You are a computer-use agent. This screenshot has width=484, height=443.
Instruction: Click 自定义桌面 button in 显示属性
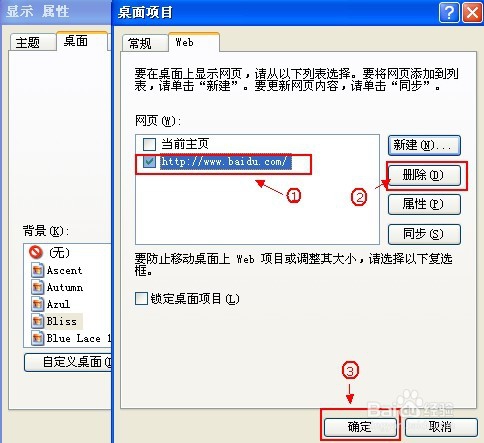(x=68, y=362)
